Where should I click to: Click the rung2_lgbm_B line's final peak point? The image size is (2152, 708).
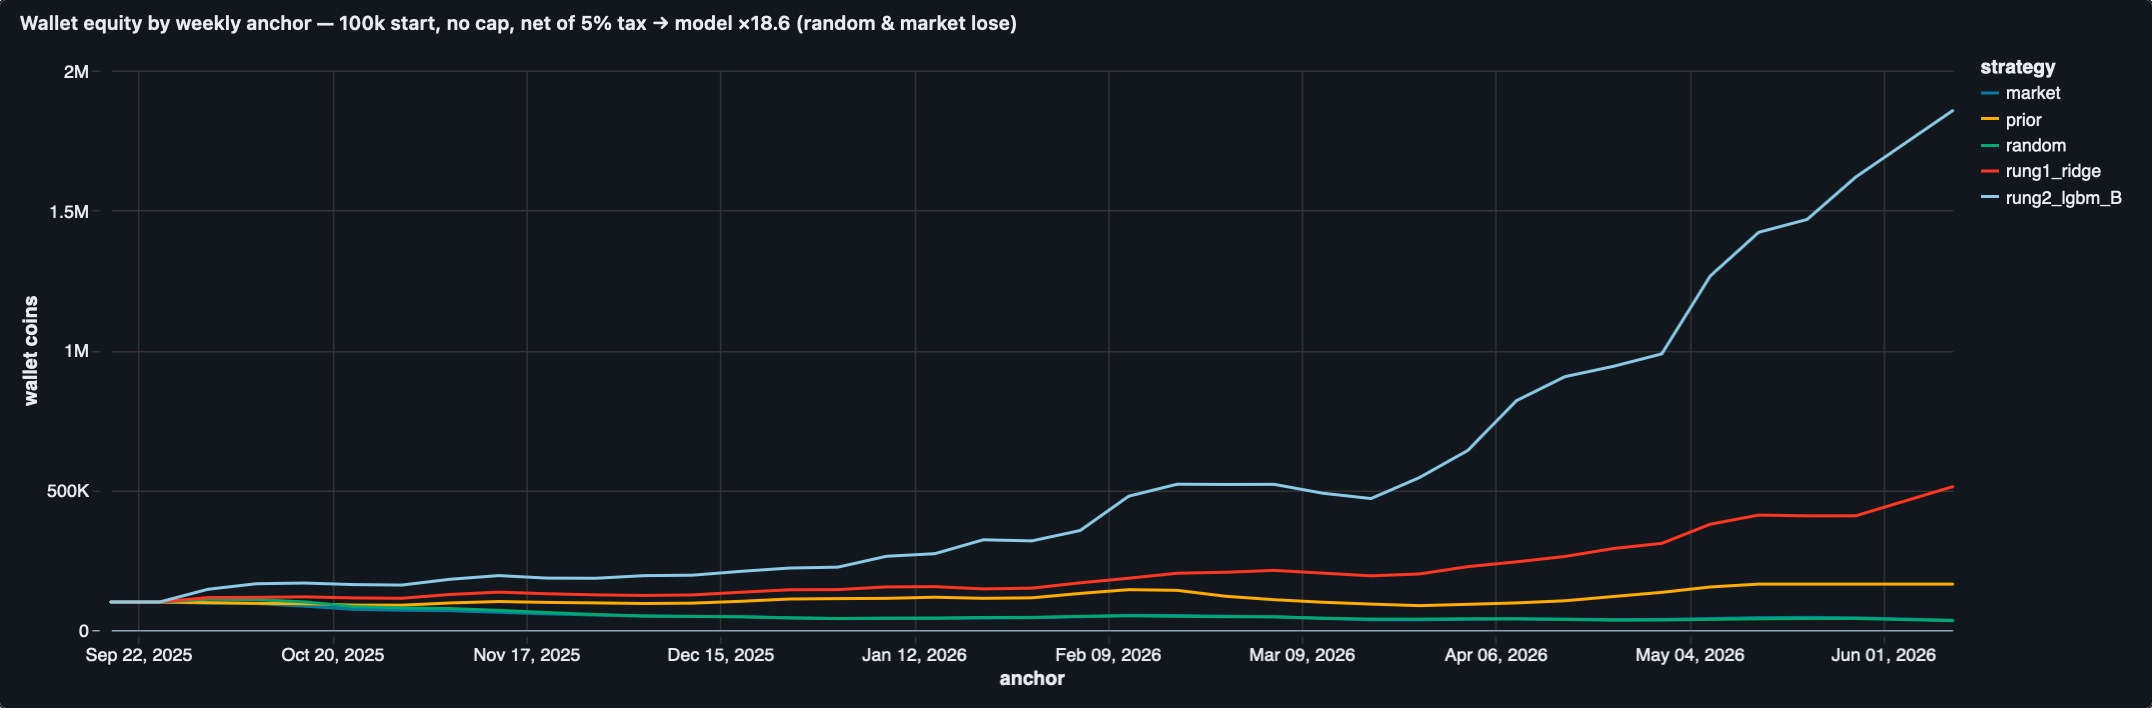tap(1953, 111)
